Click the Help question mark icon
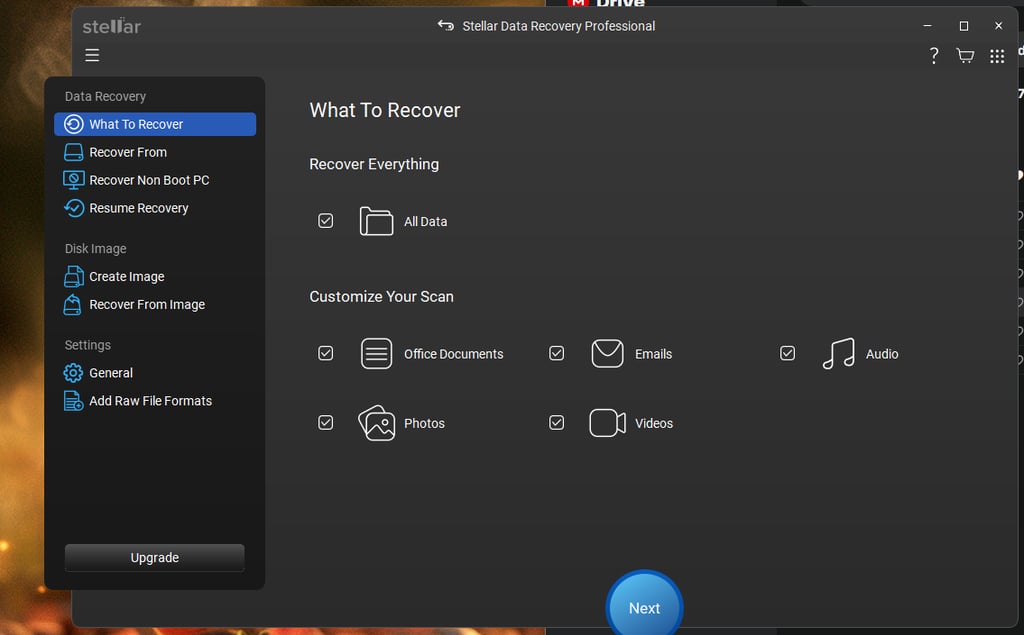 tap(934, 56)
